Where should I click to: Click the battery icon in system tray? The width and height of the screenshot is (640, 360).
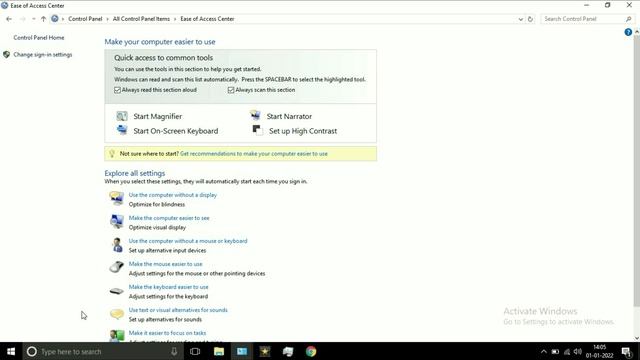[x=555, y=351]
